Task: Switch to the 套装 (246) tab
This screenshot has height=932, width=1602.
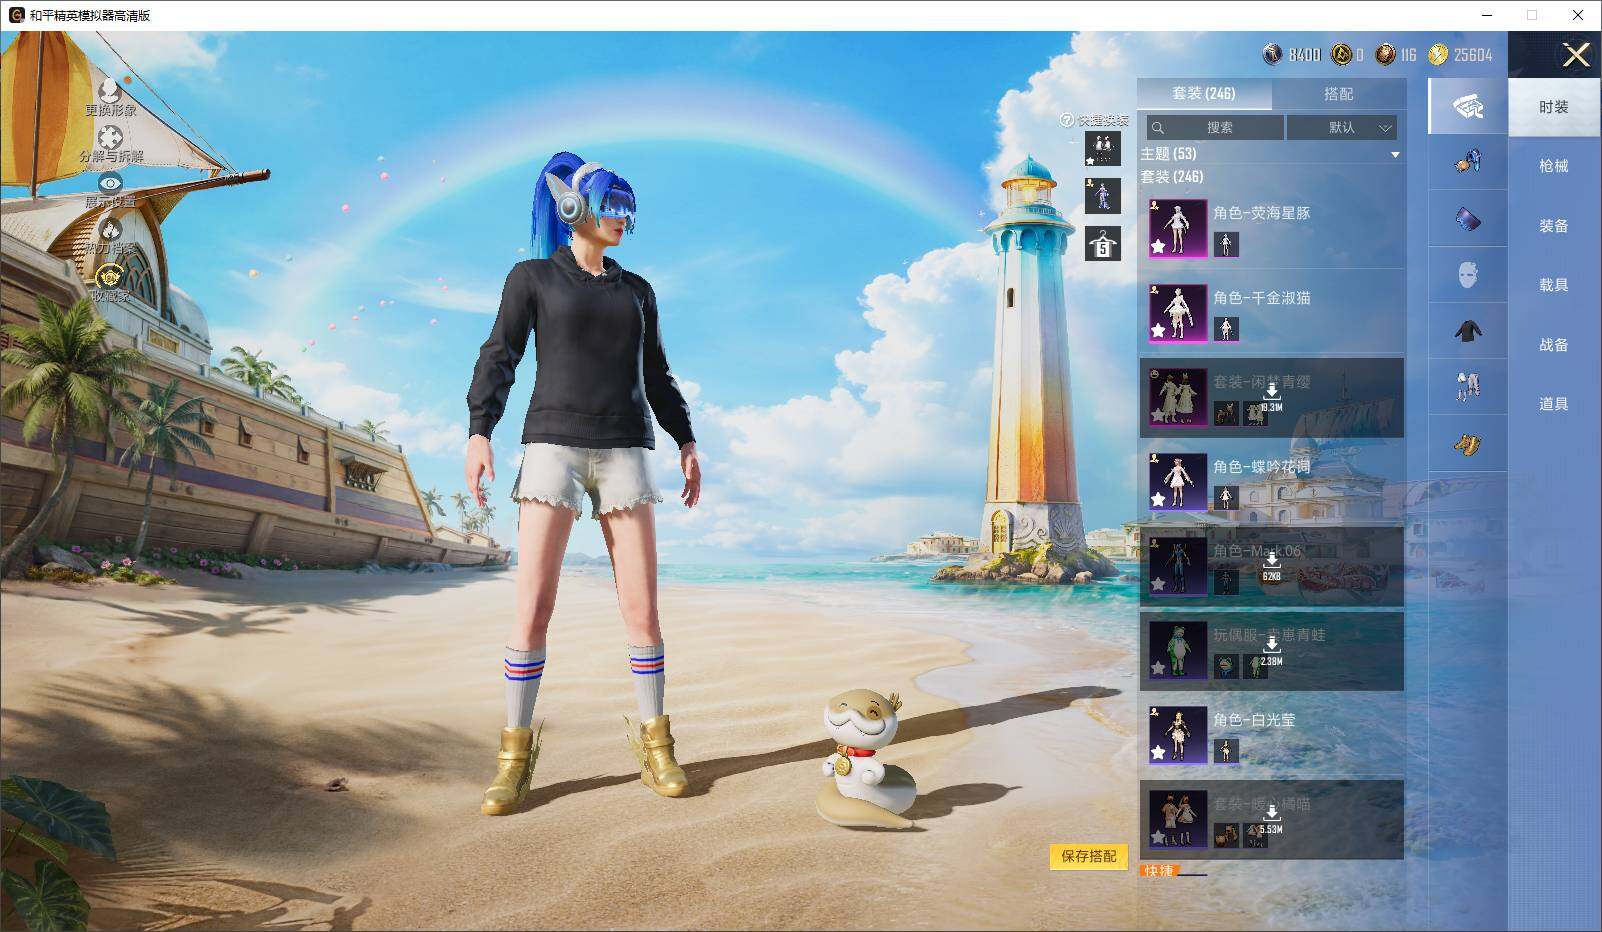Action: click(1204, 93)
